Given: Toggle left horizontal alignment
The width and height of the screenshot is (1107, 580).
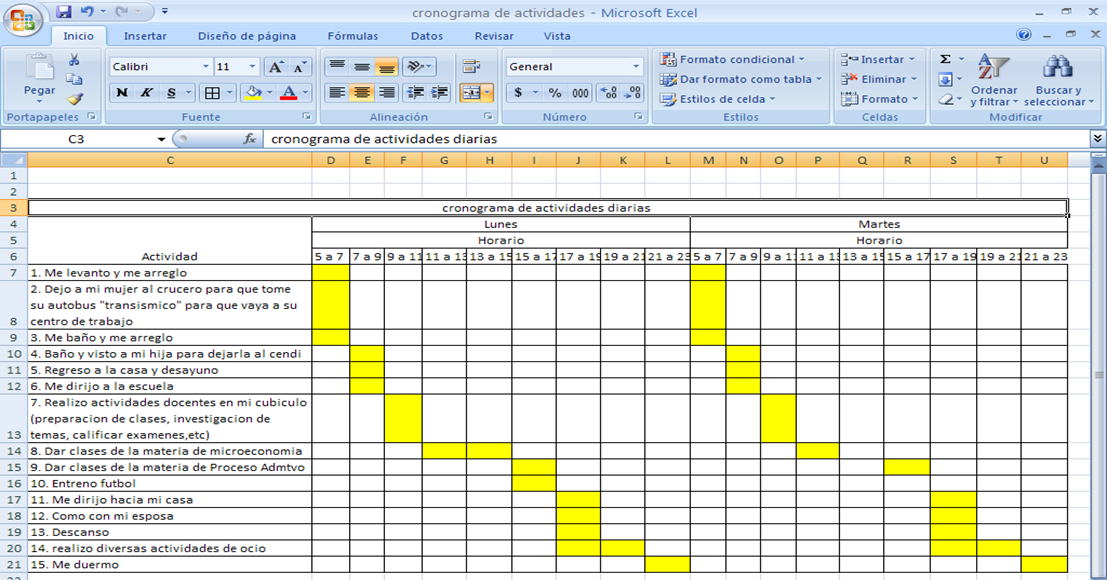Looking at the screenshot, I should 337,92.
